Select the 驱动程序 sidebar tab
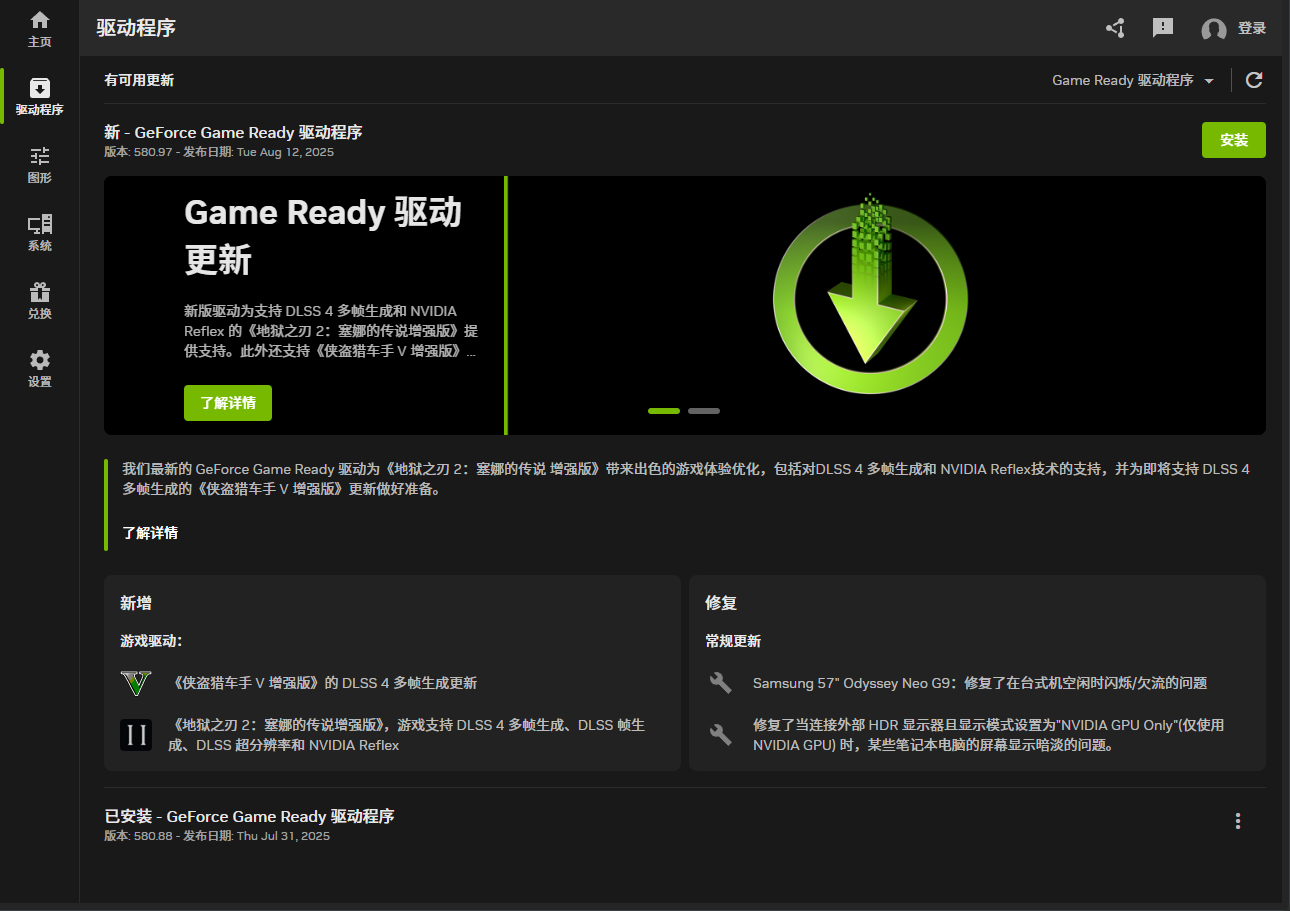The width and height of the screenshot is (1290, 911). pos(40,97)
